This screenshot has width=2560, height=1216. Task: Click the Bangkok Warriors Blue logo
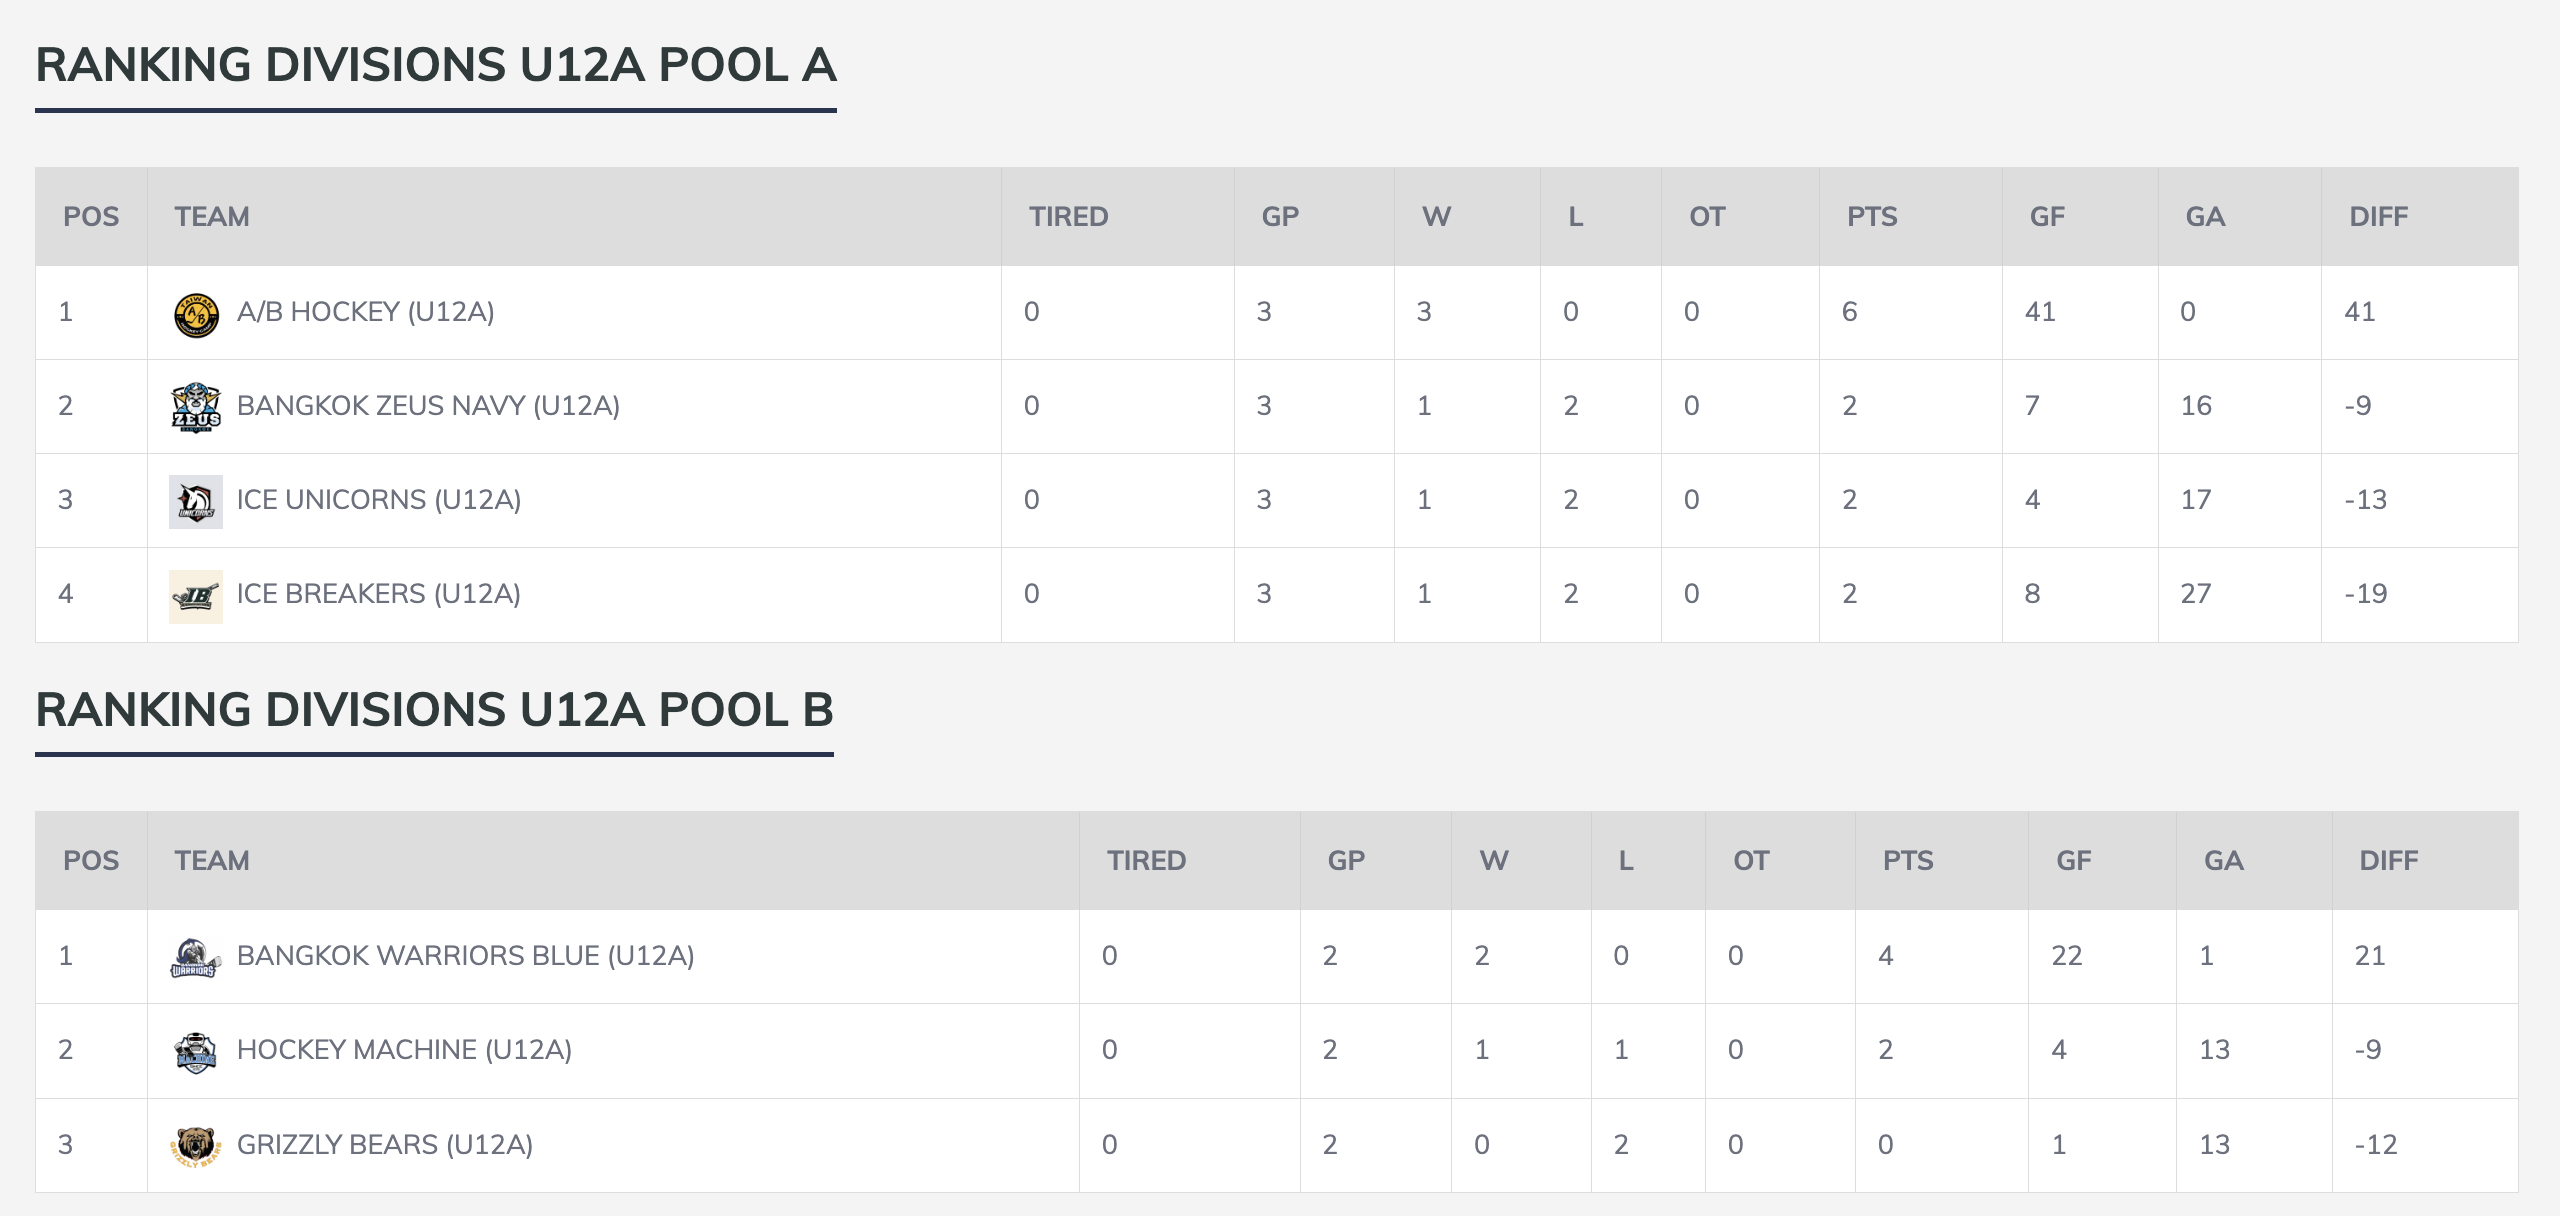pos(194,957)
